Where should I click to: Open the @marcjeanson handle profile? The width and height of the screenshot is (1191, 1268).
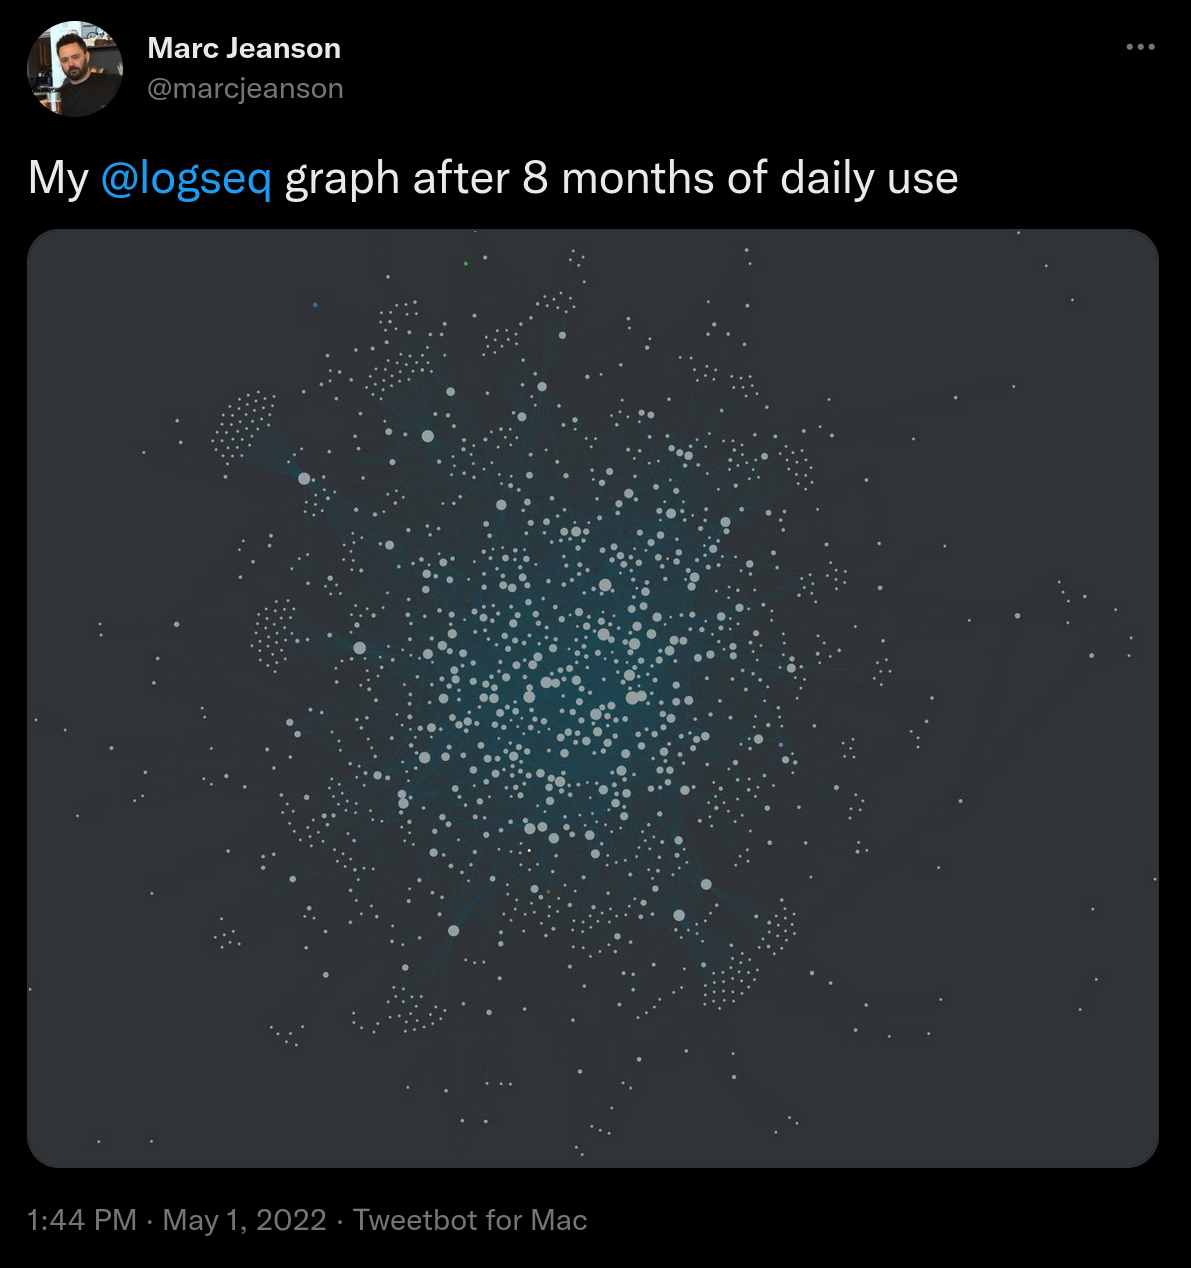245,88
